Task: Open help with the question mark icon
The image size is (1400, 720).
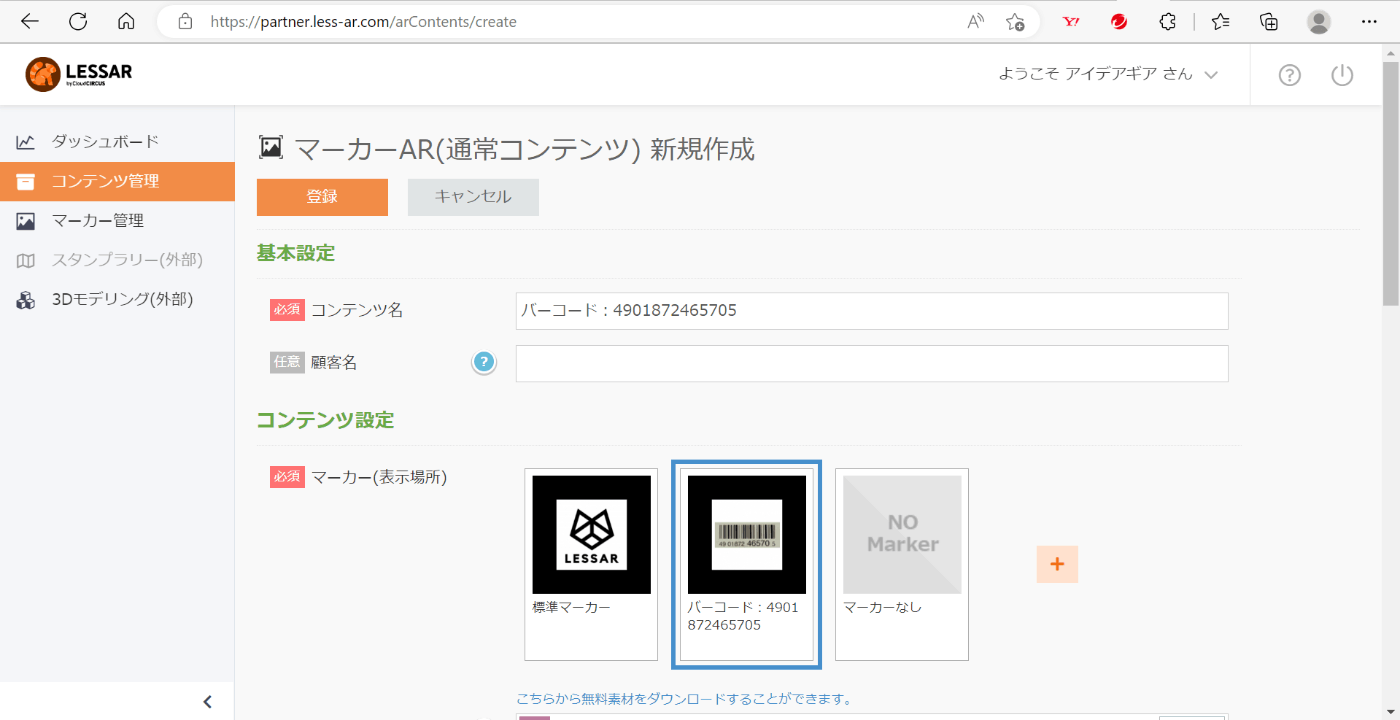Action: tap(1290, 75)
